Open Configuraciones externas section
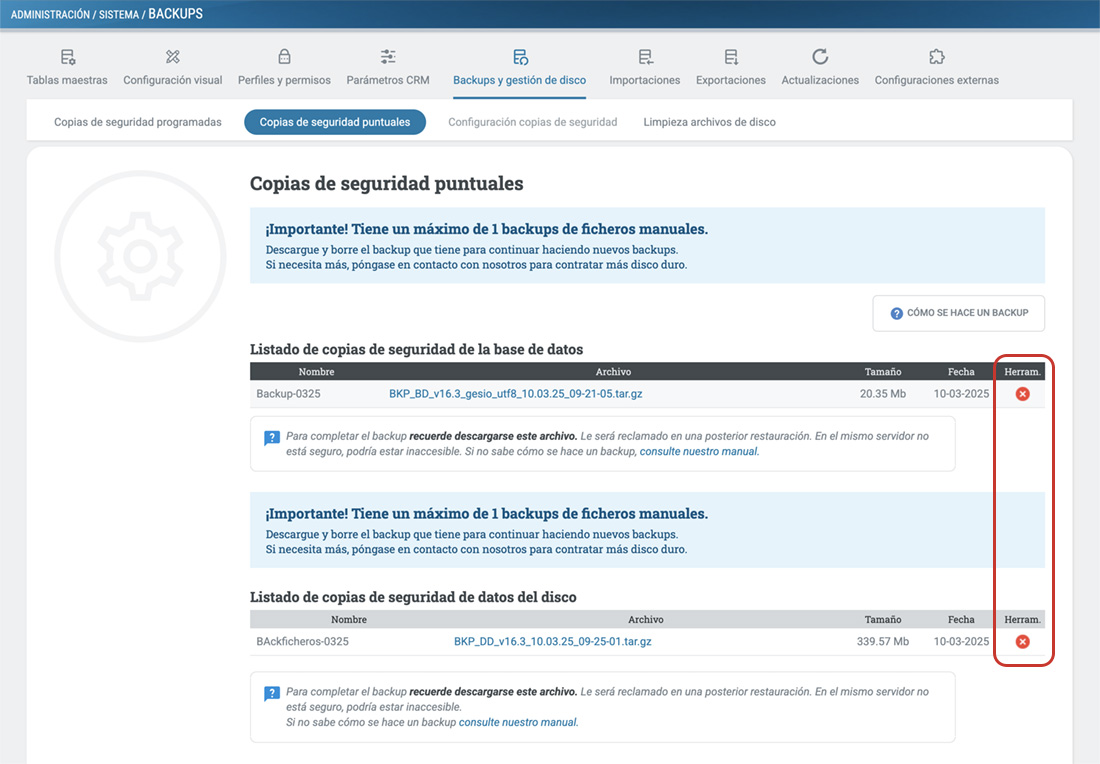Viewport: 1100px width, 764px height. tap(937, 80)
